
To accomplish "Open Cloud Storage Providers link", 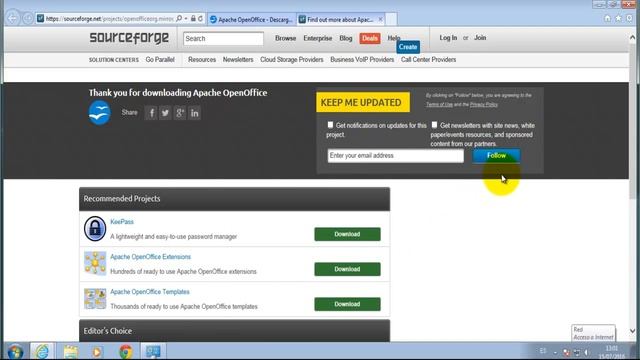I will tap(292, 60).
